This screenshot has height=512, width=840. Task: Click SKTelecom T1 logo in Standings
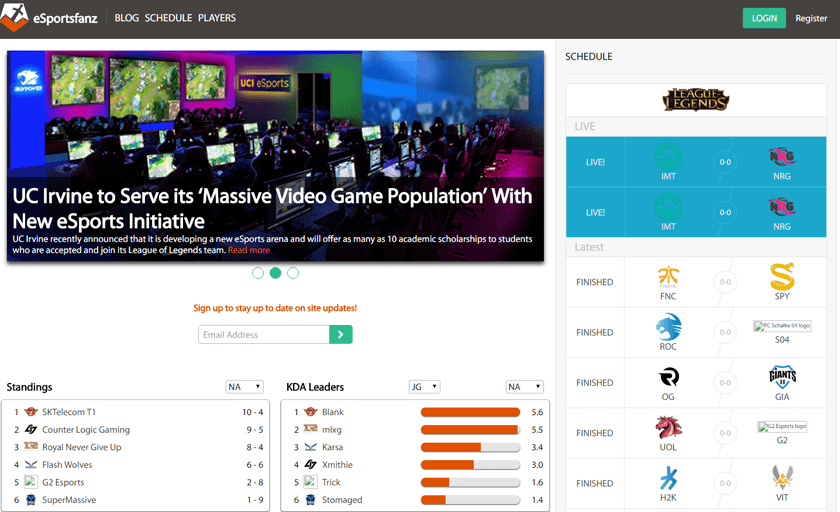[x=31, y=412]
